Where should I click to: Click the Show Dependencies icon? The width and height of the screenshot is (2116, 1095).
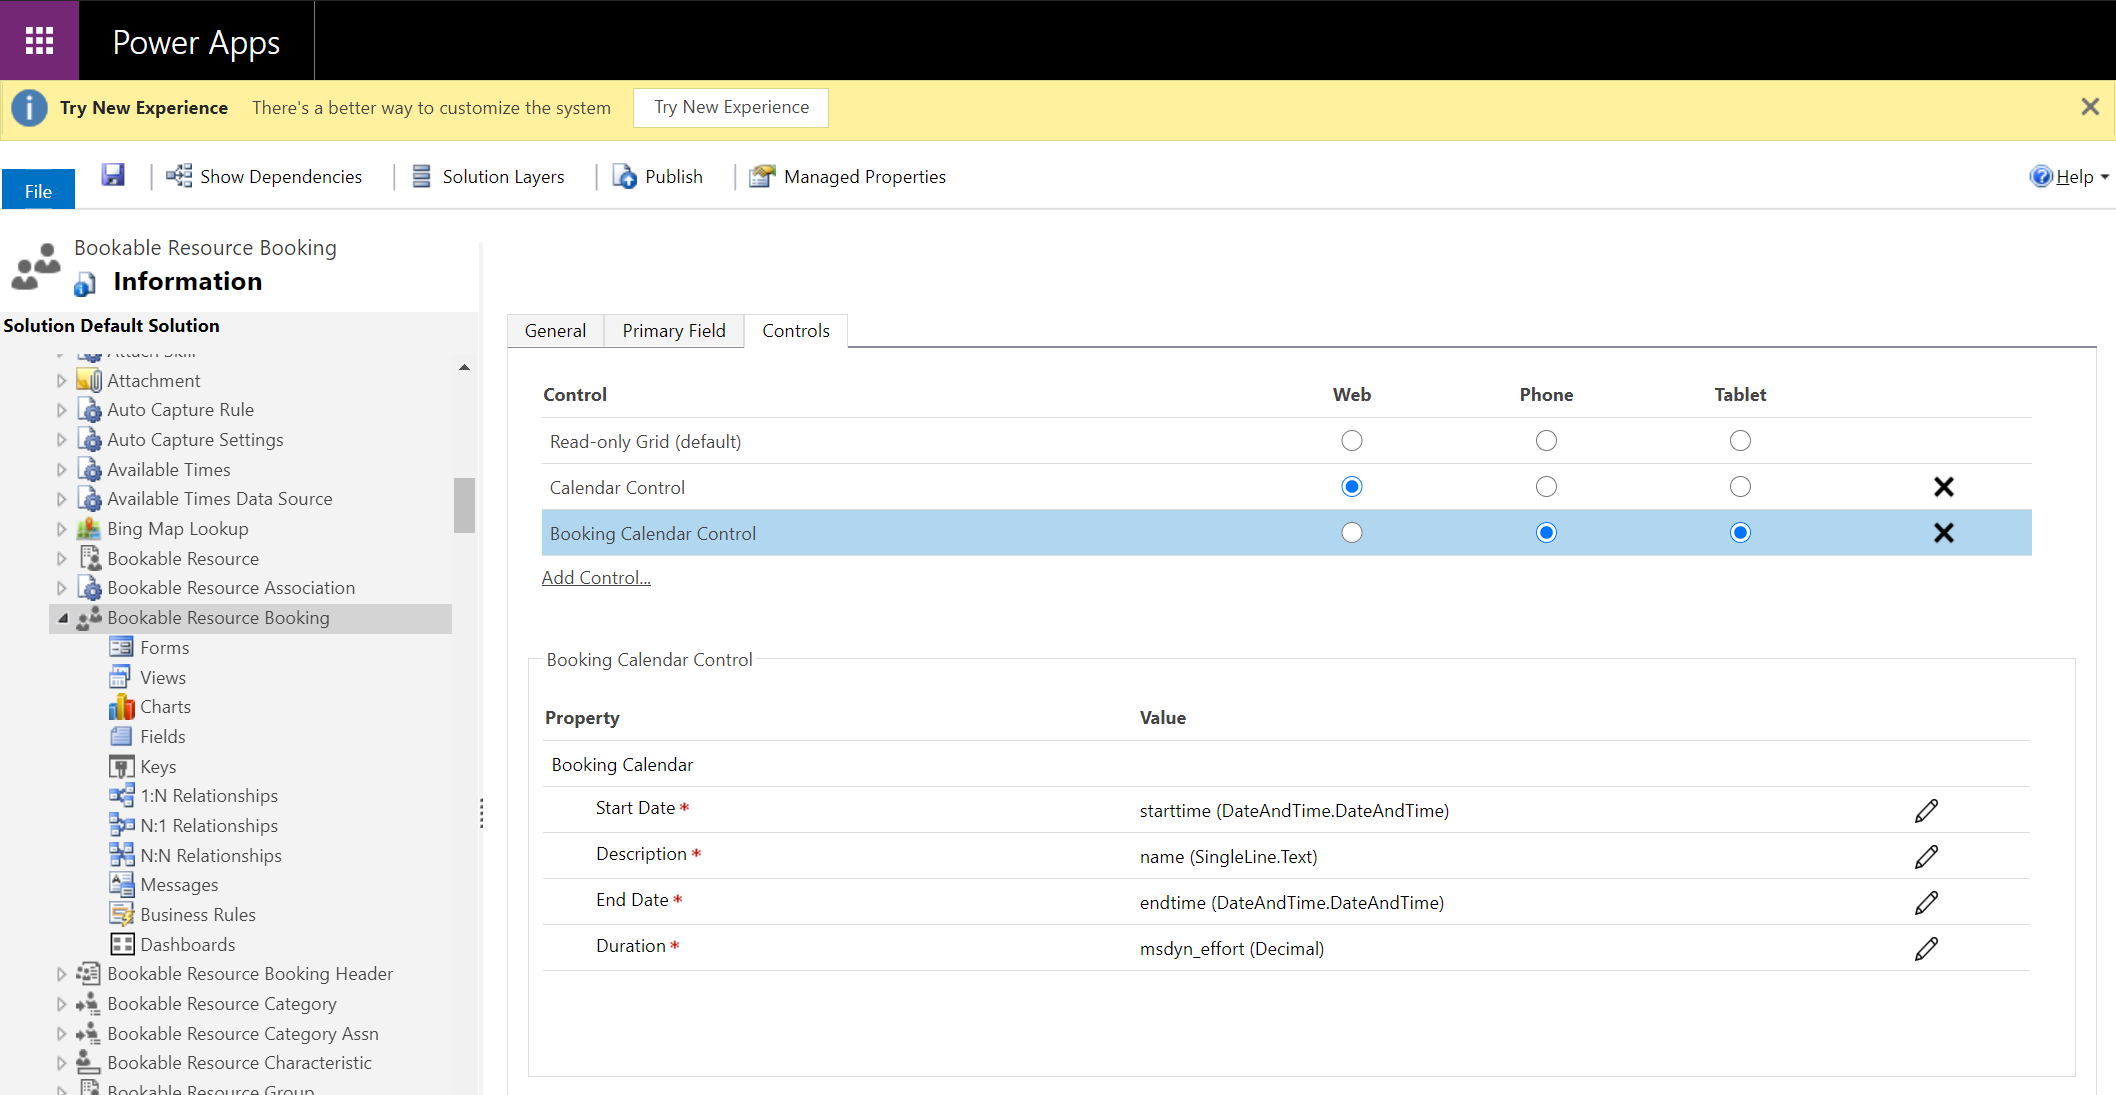tap(177, 176)
